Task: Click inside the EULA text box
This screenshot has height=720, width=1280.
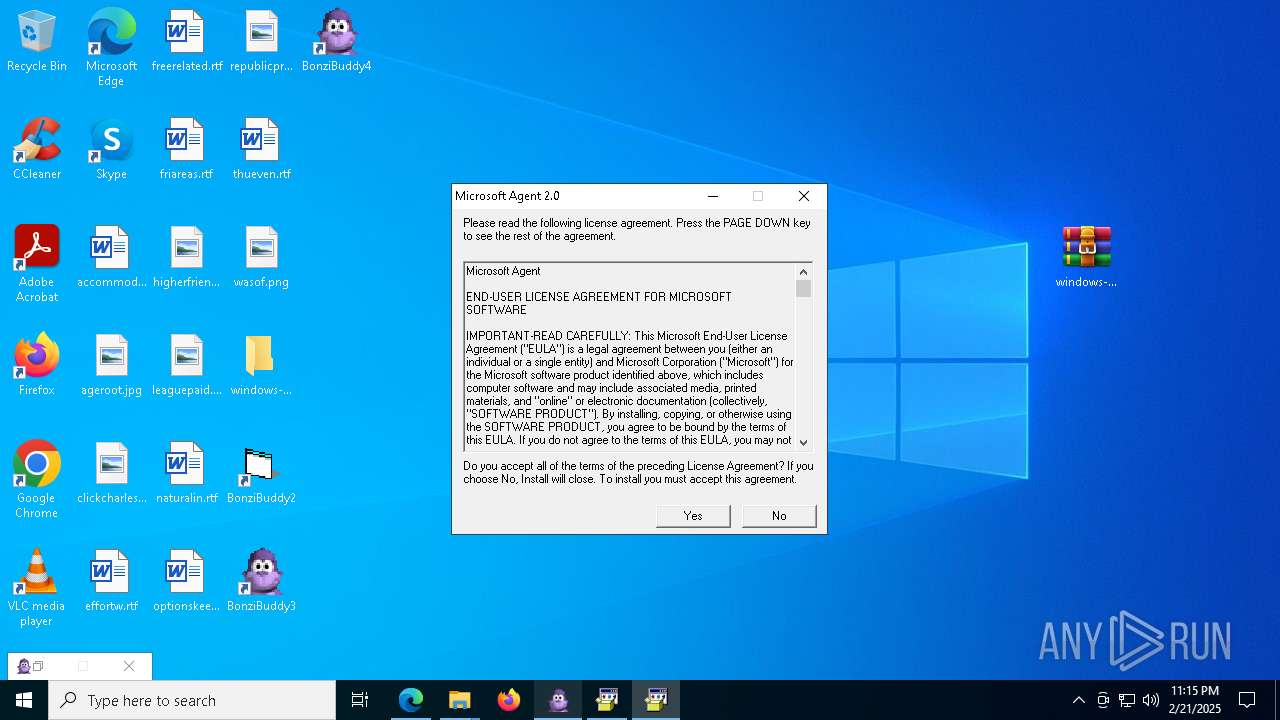Action: [x=630, y=356]
